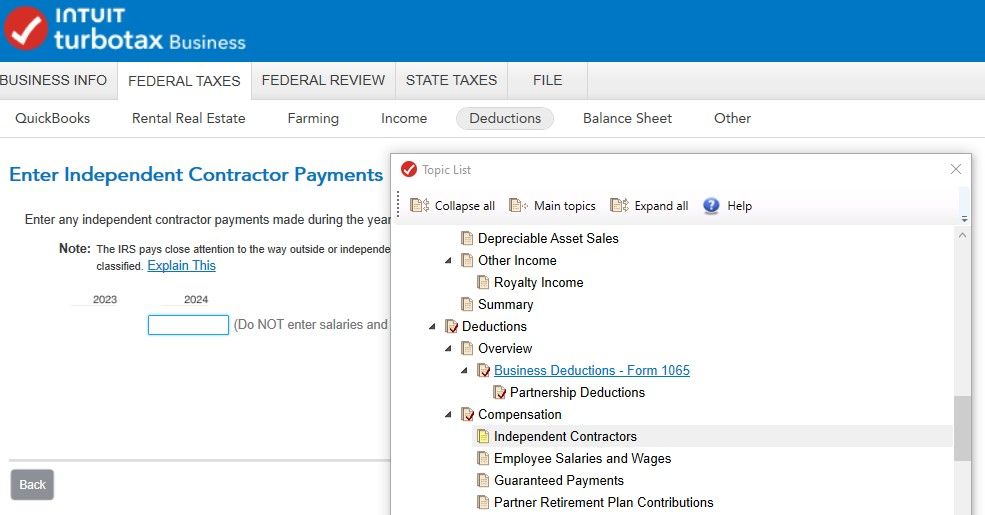
Task: Click the Overview page icon
Action: [467, 349]
